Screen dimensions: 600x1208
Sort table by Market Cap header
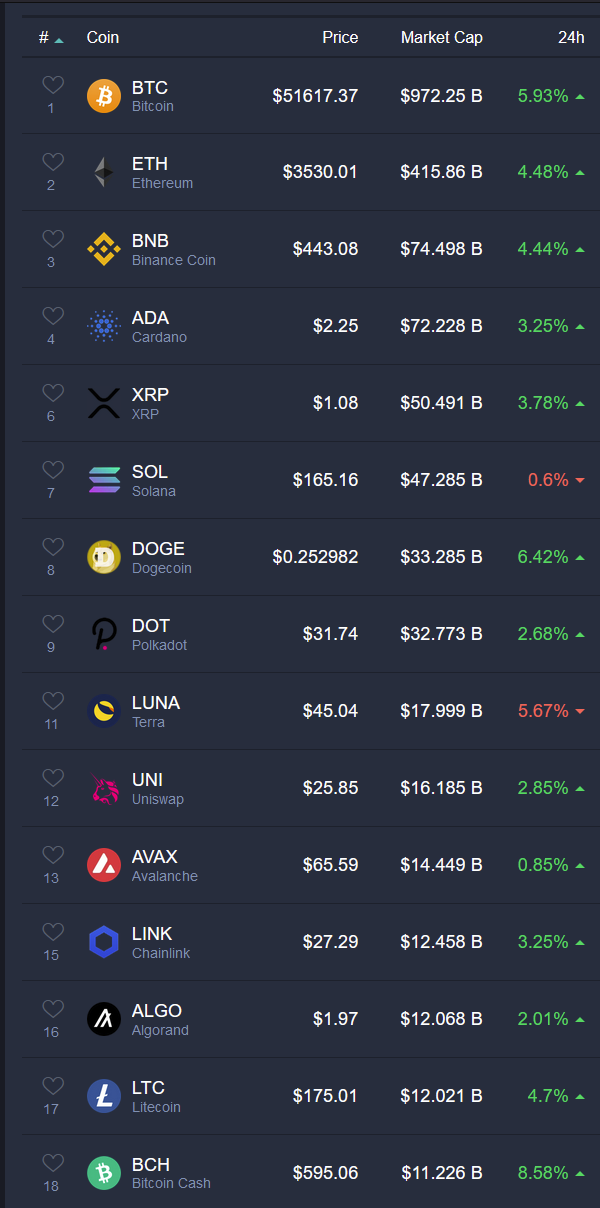coord(442,37)
